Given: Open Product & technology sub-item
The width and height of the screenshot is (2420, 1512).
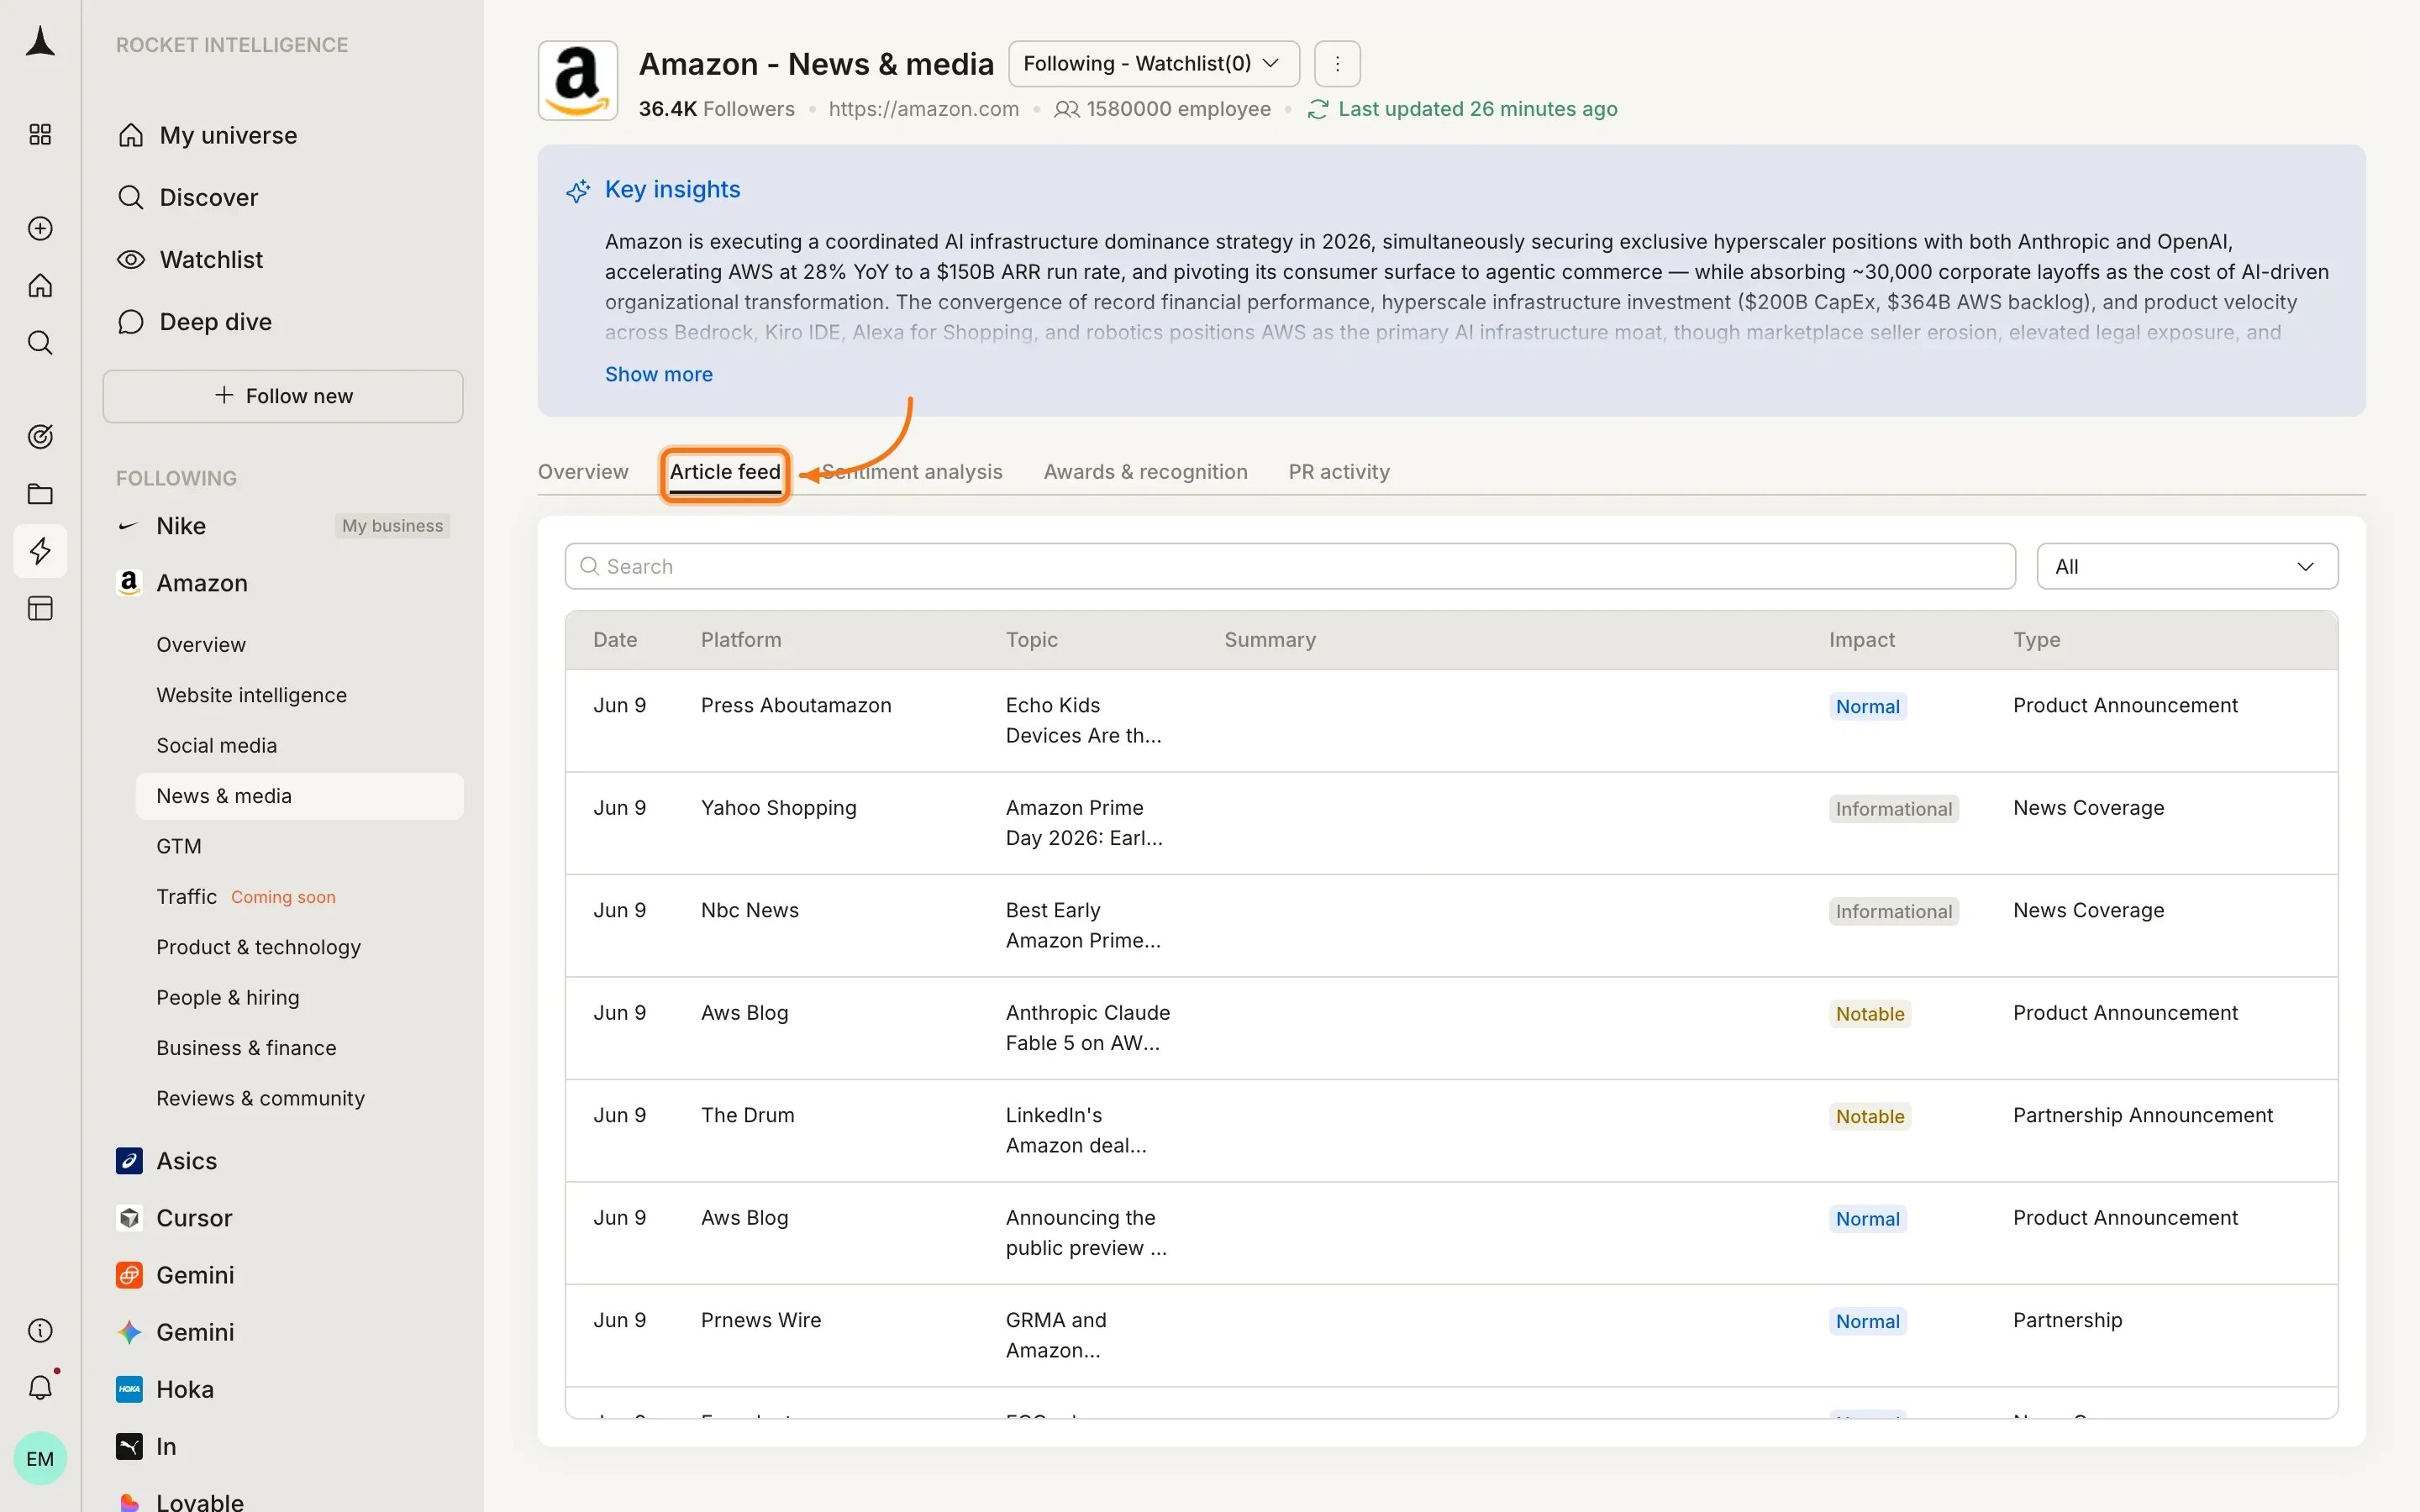Looking at the screenshot, I should pos(258,947).
